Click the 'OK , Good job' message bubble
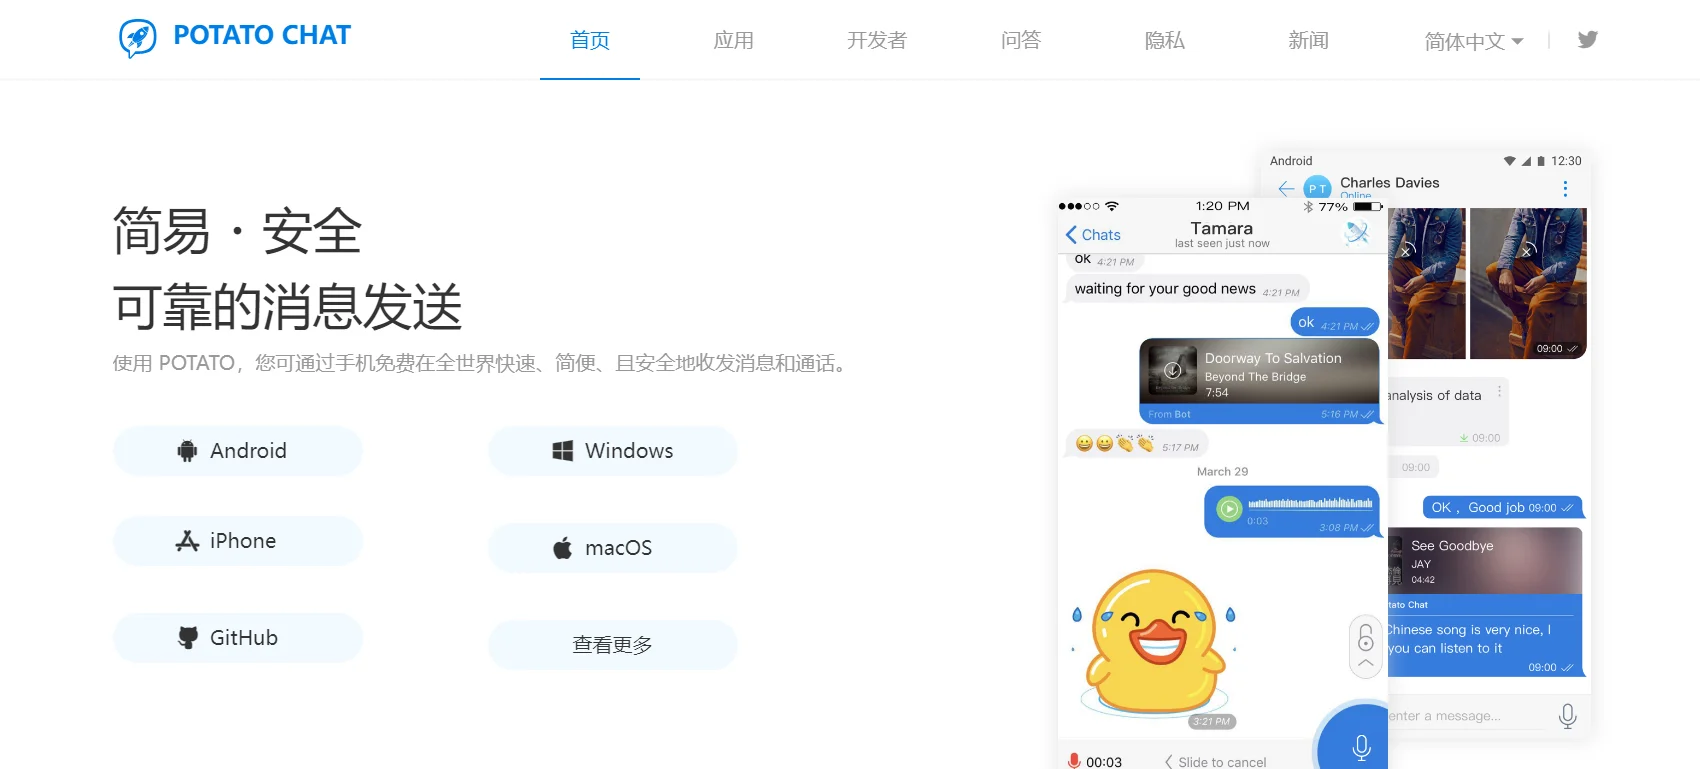Image resolution: width=1700 pixels, height=769 pixels. 1502,507
